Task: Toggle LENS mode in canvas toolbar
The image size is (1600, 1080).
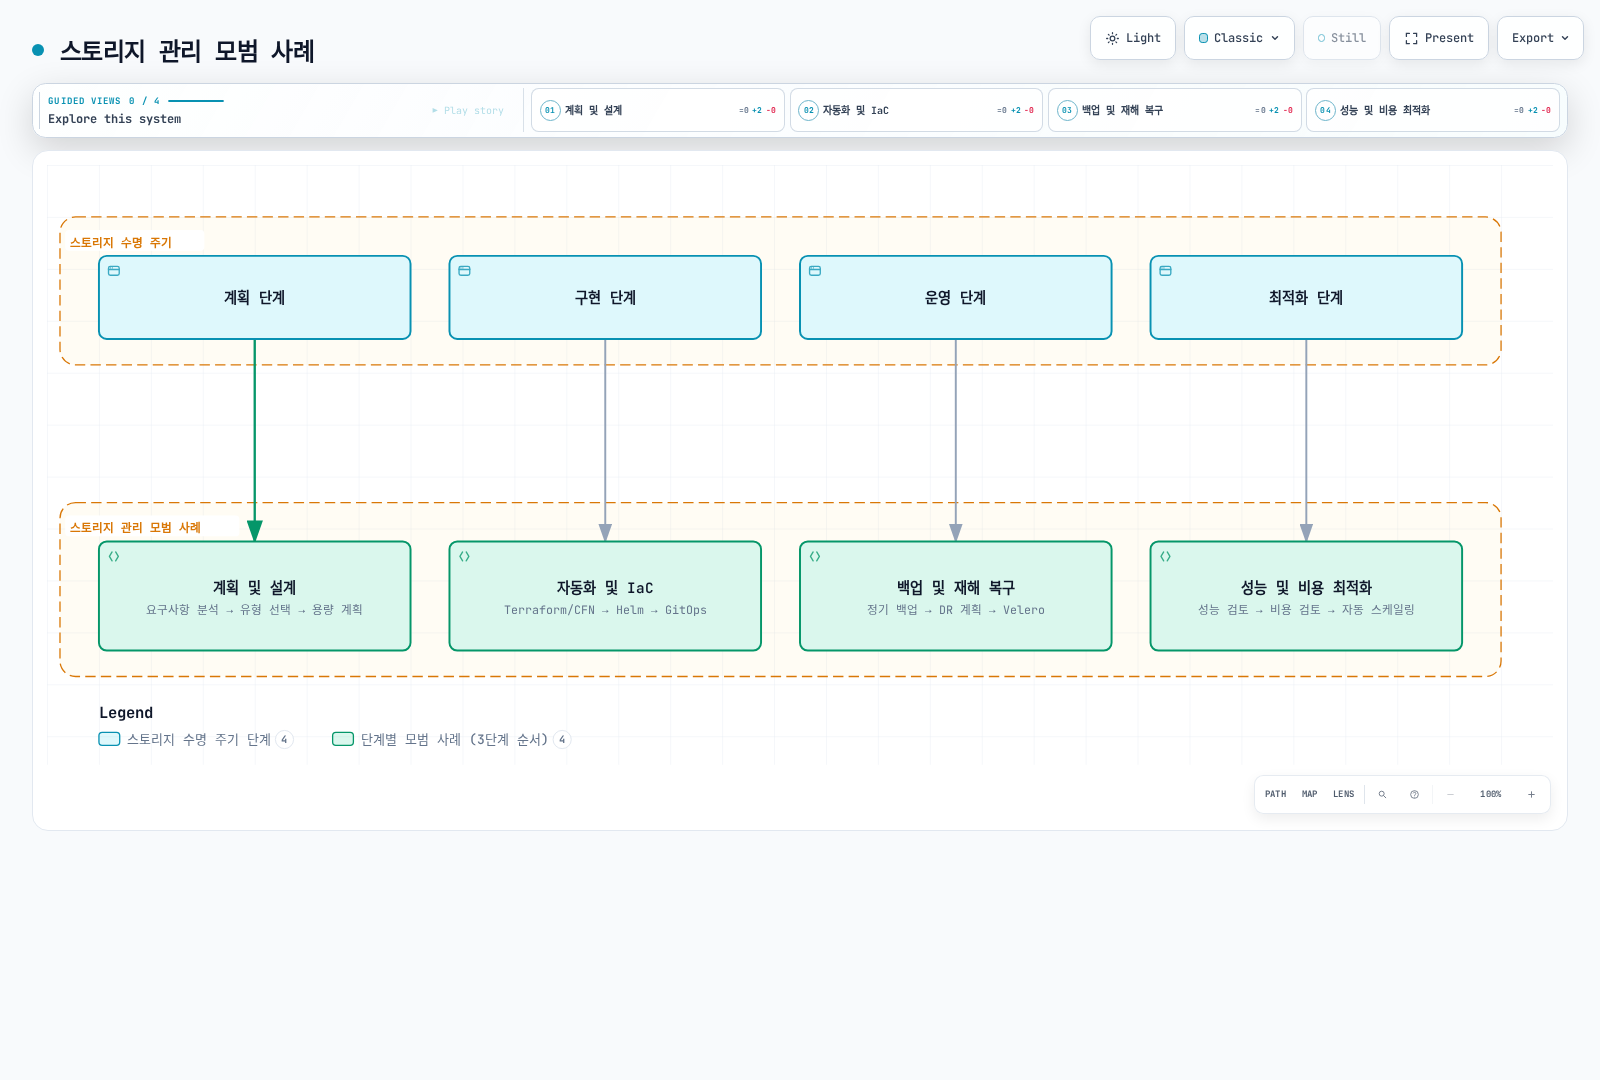Action: point(1344,794)
